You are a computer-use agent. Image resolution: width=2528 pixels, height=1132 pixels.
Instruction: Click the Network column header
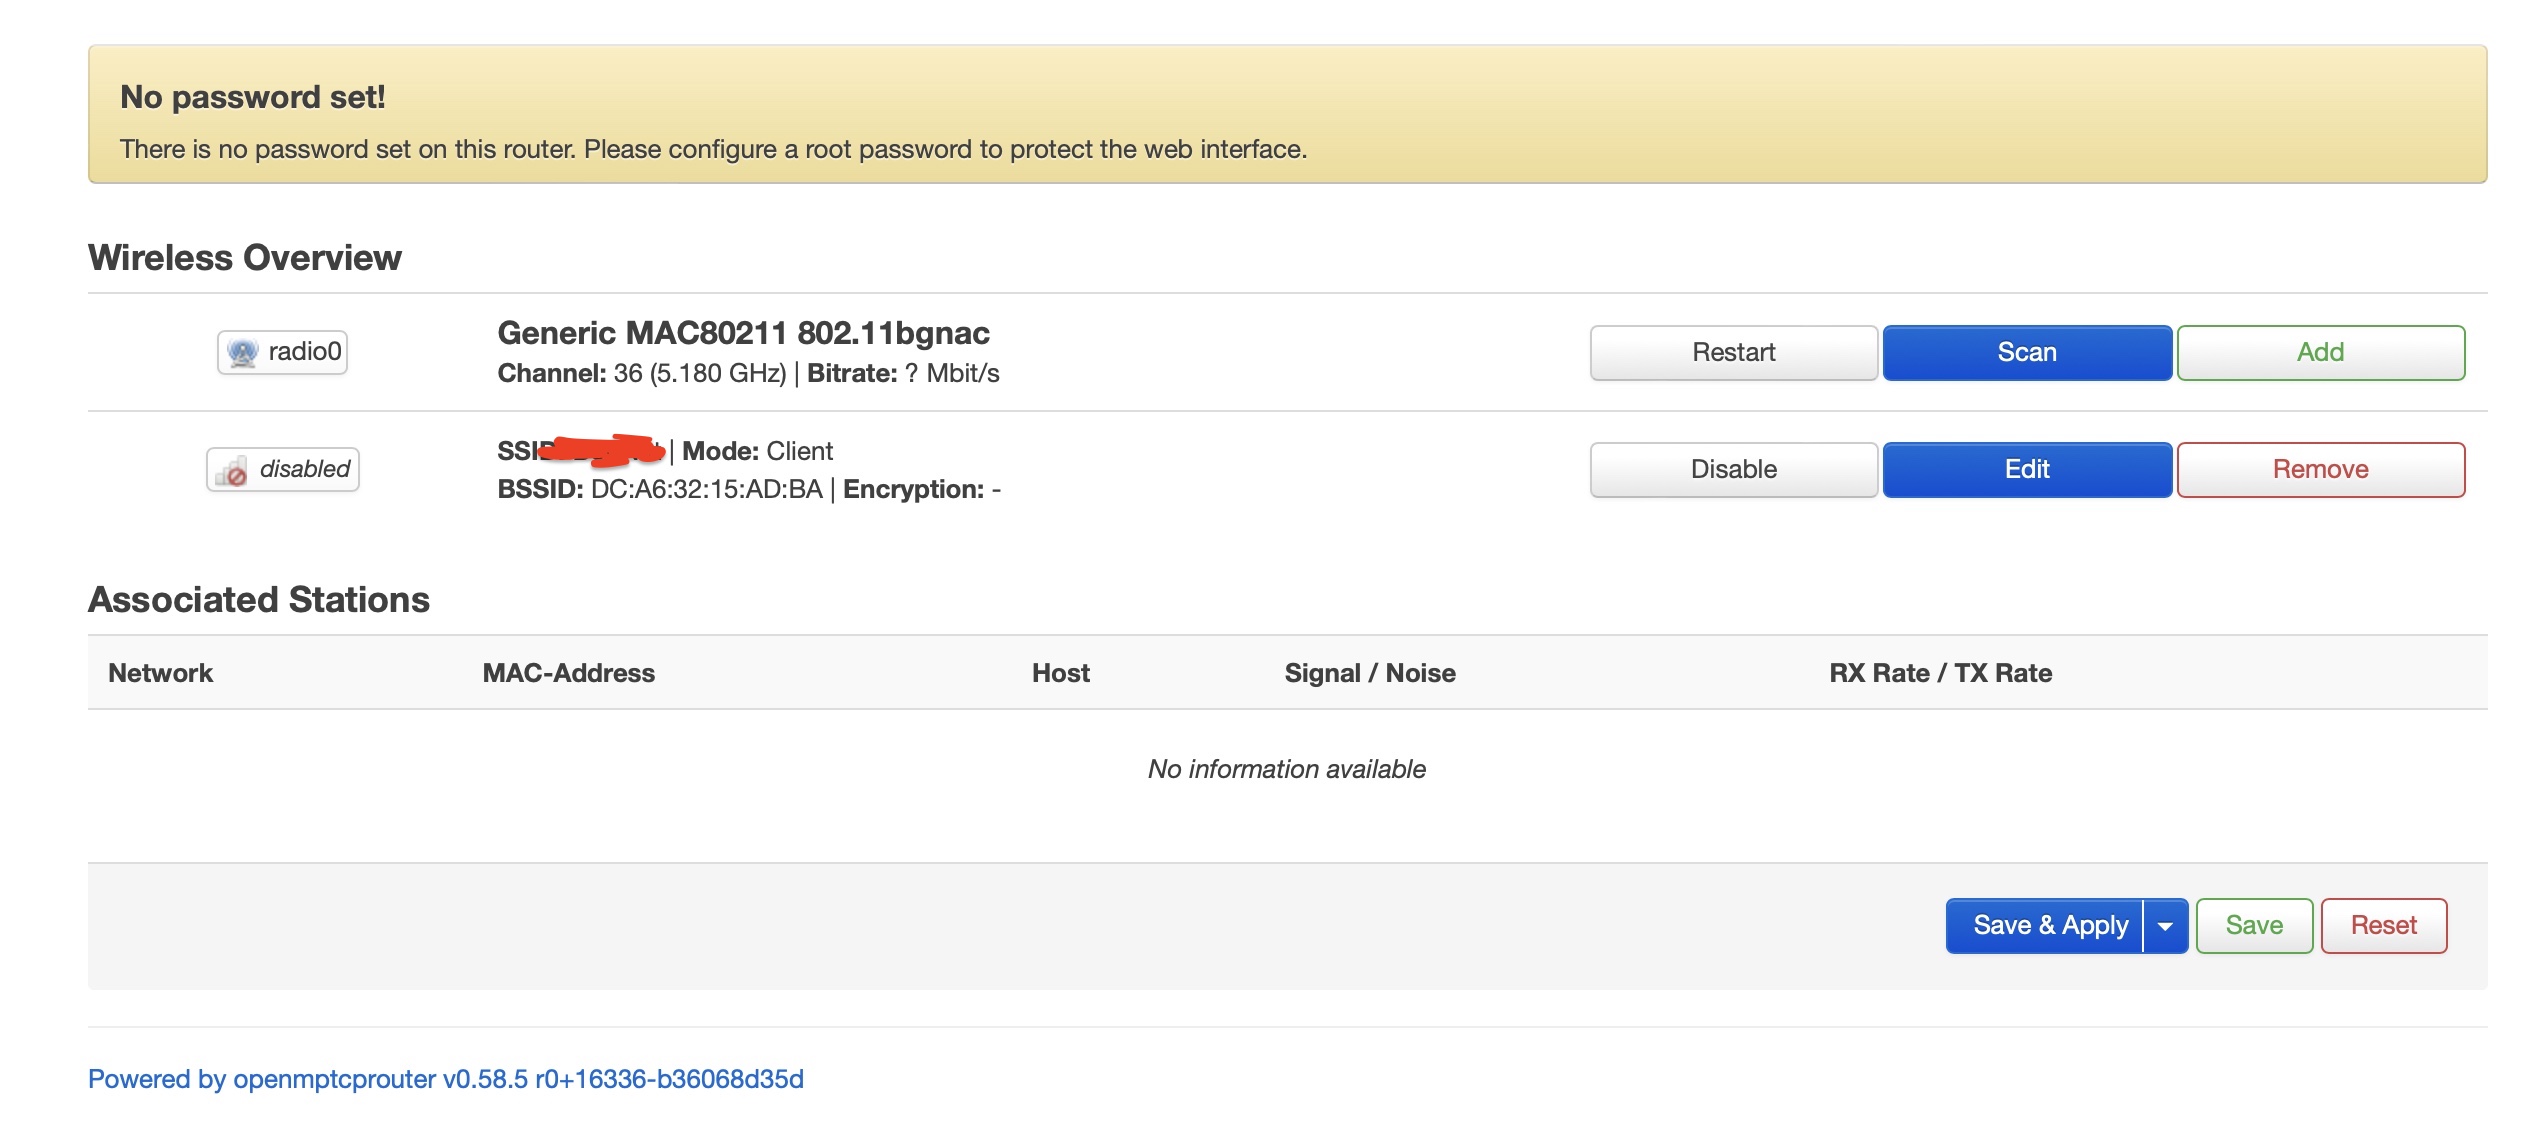pyautogui.click(x=160, y=673)
